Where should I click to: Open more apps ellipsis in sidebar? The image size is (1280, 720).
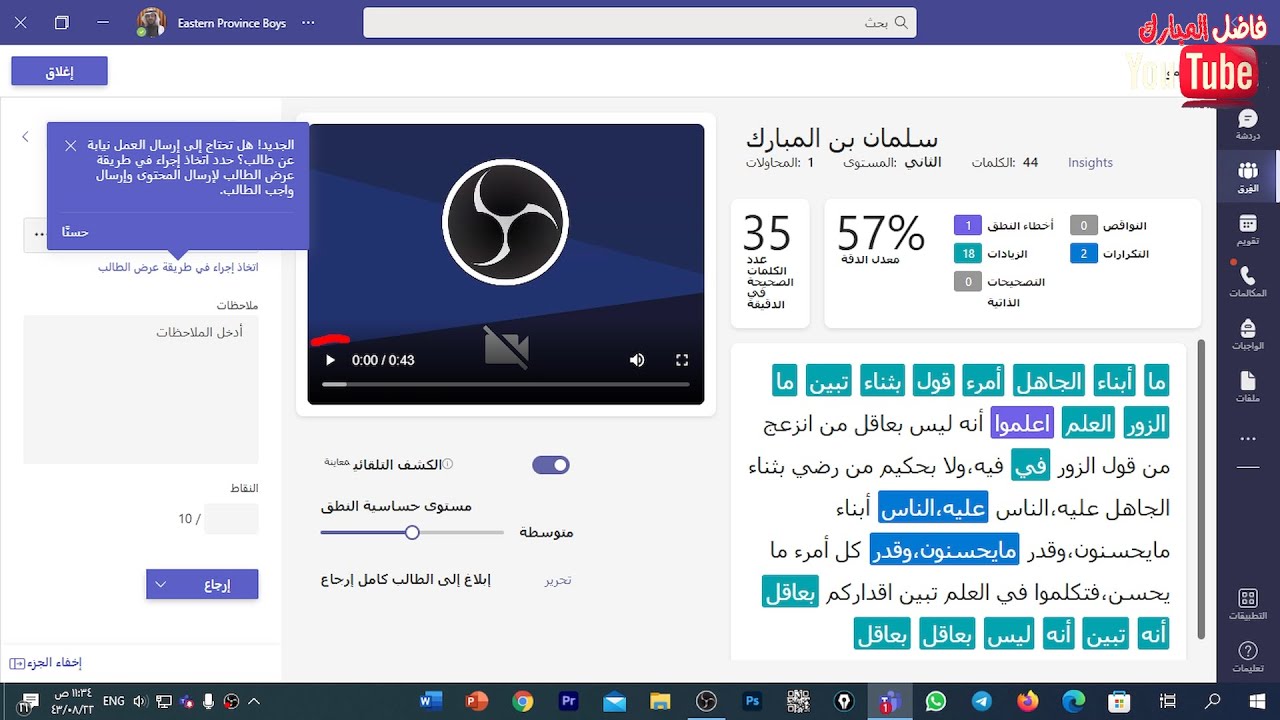tap(1247, 438)
